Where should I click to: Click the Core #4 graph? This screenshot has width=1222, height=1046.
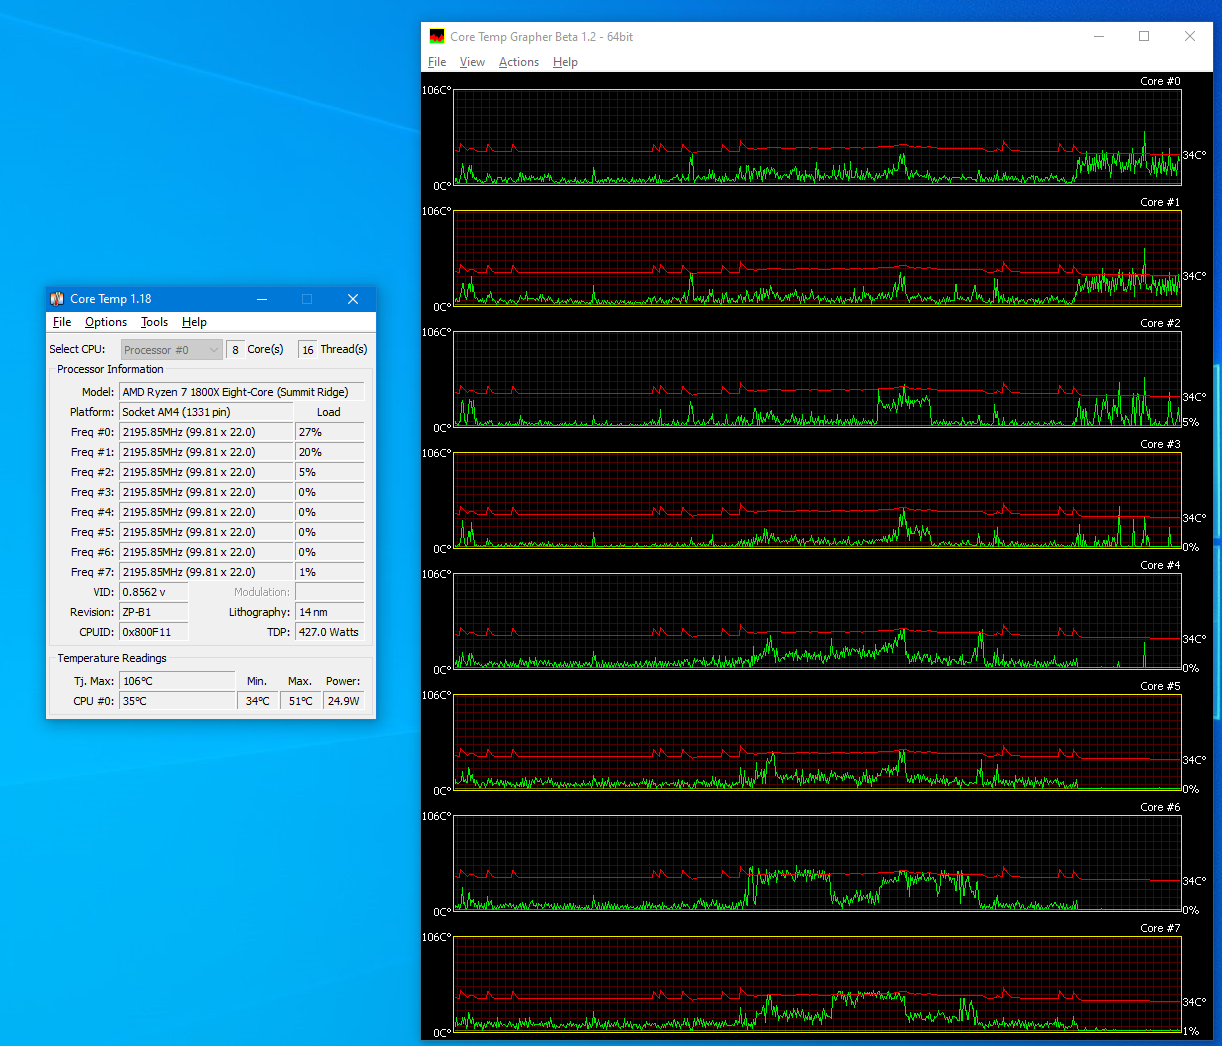pyautogui.click(x=817, y=621)
